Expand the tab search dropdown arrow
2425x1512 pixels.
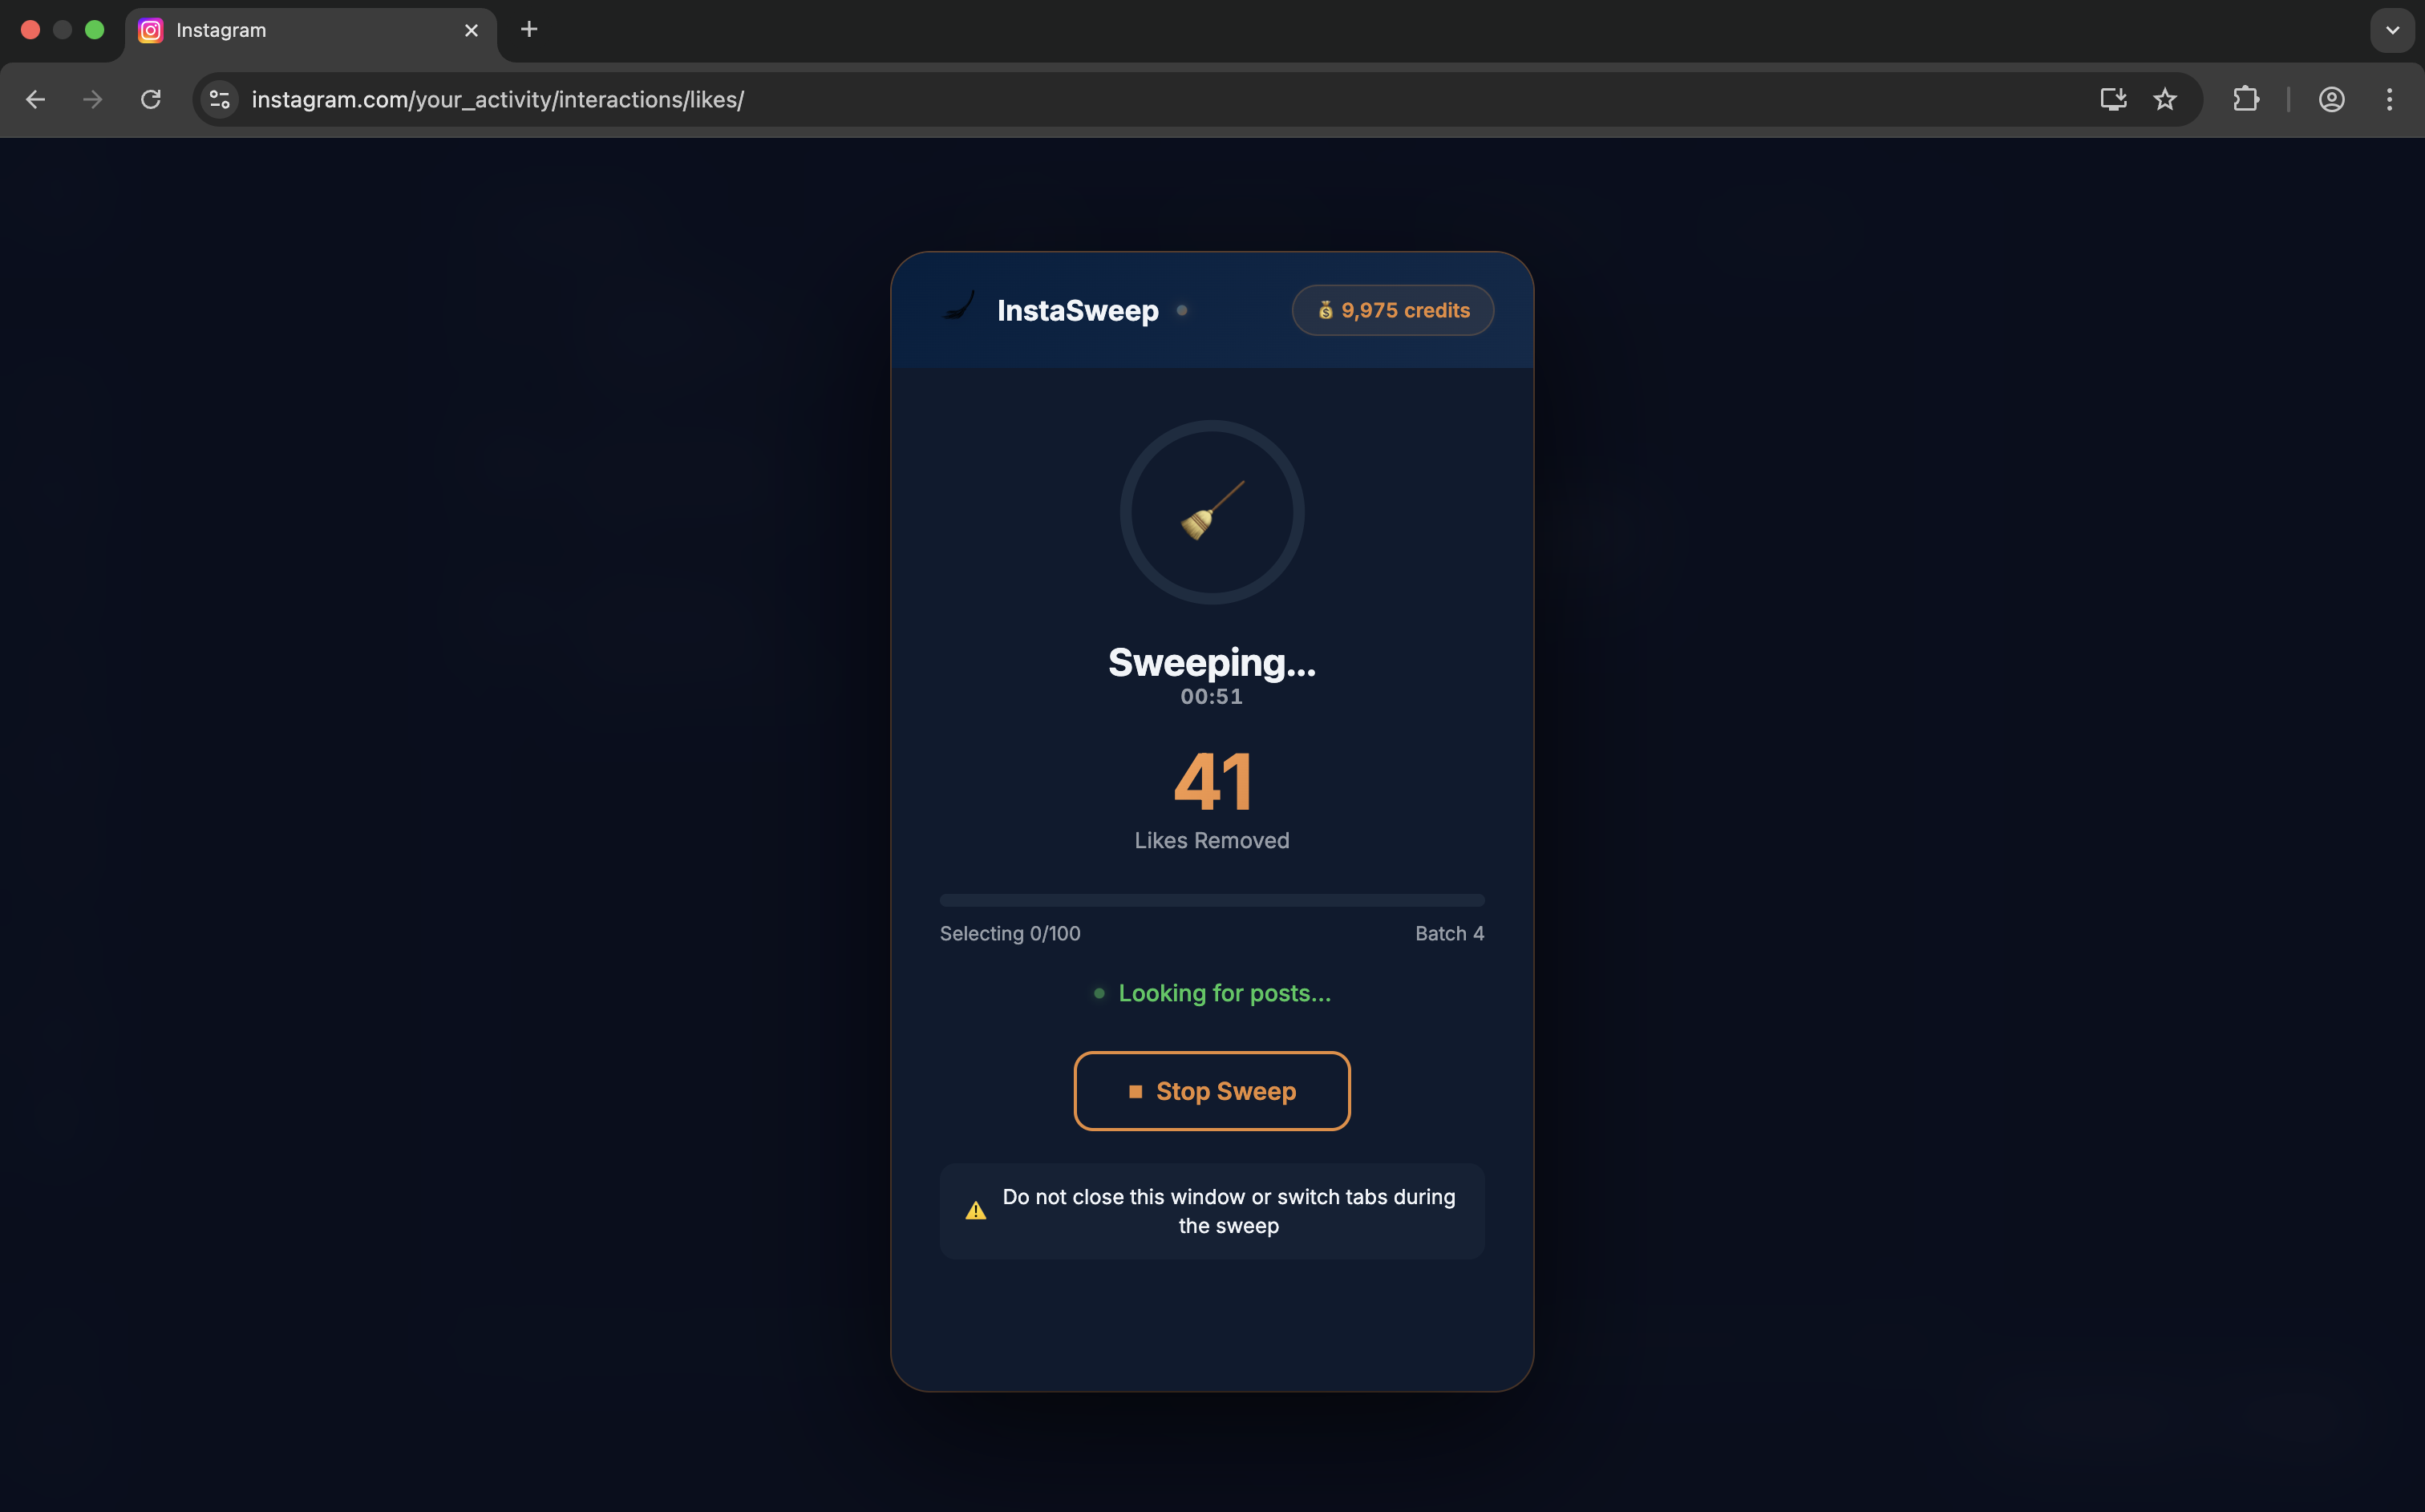pyautogui.click(x=2391, y=30)
